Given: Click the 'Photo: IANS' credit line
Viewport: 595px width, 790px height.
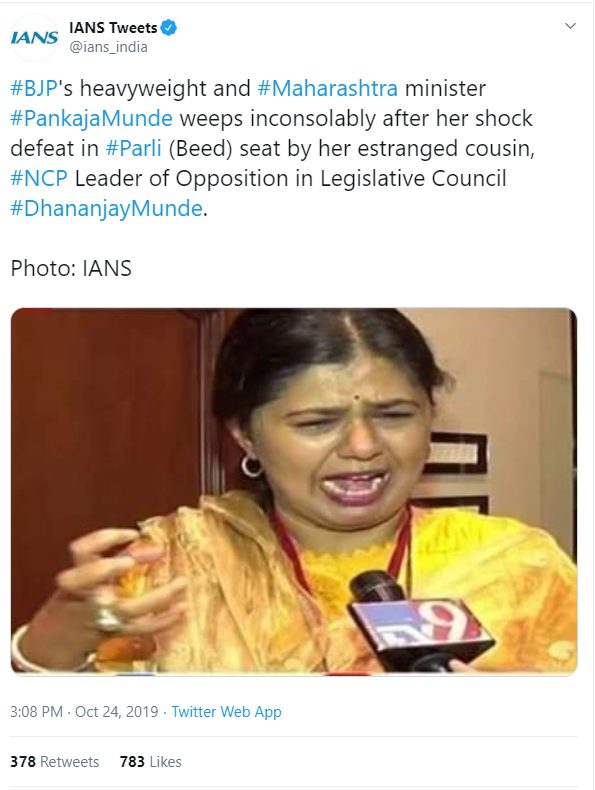Looking at the screenshot, I should (x=71, y=269).
